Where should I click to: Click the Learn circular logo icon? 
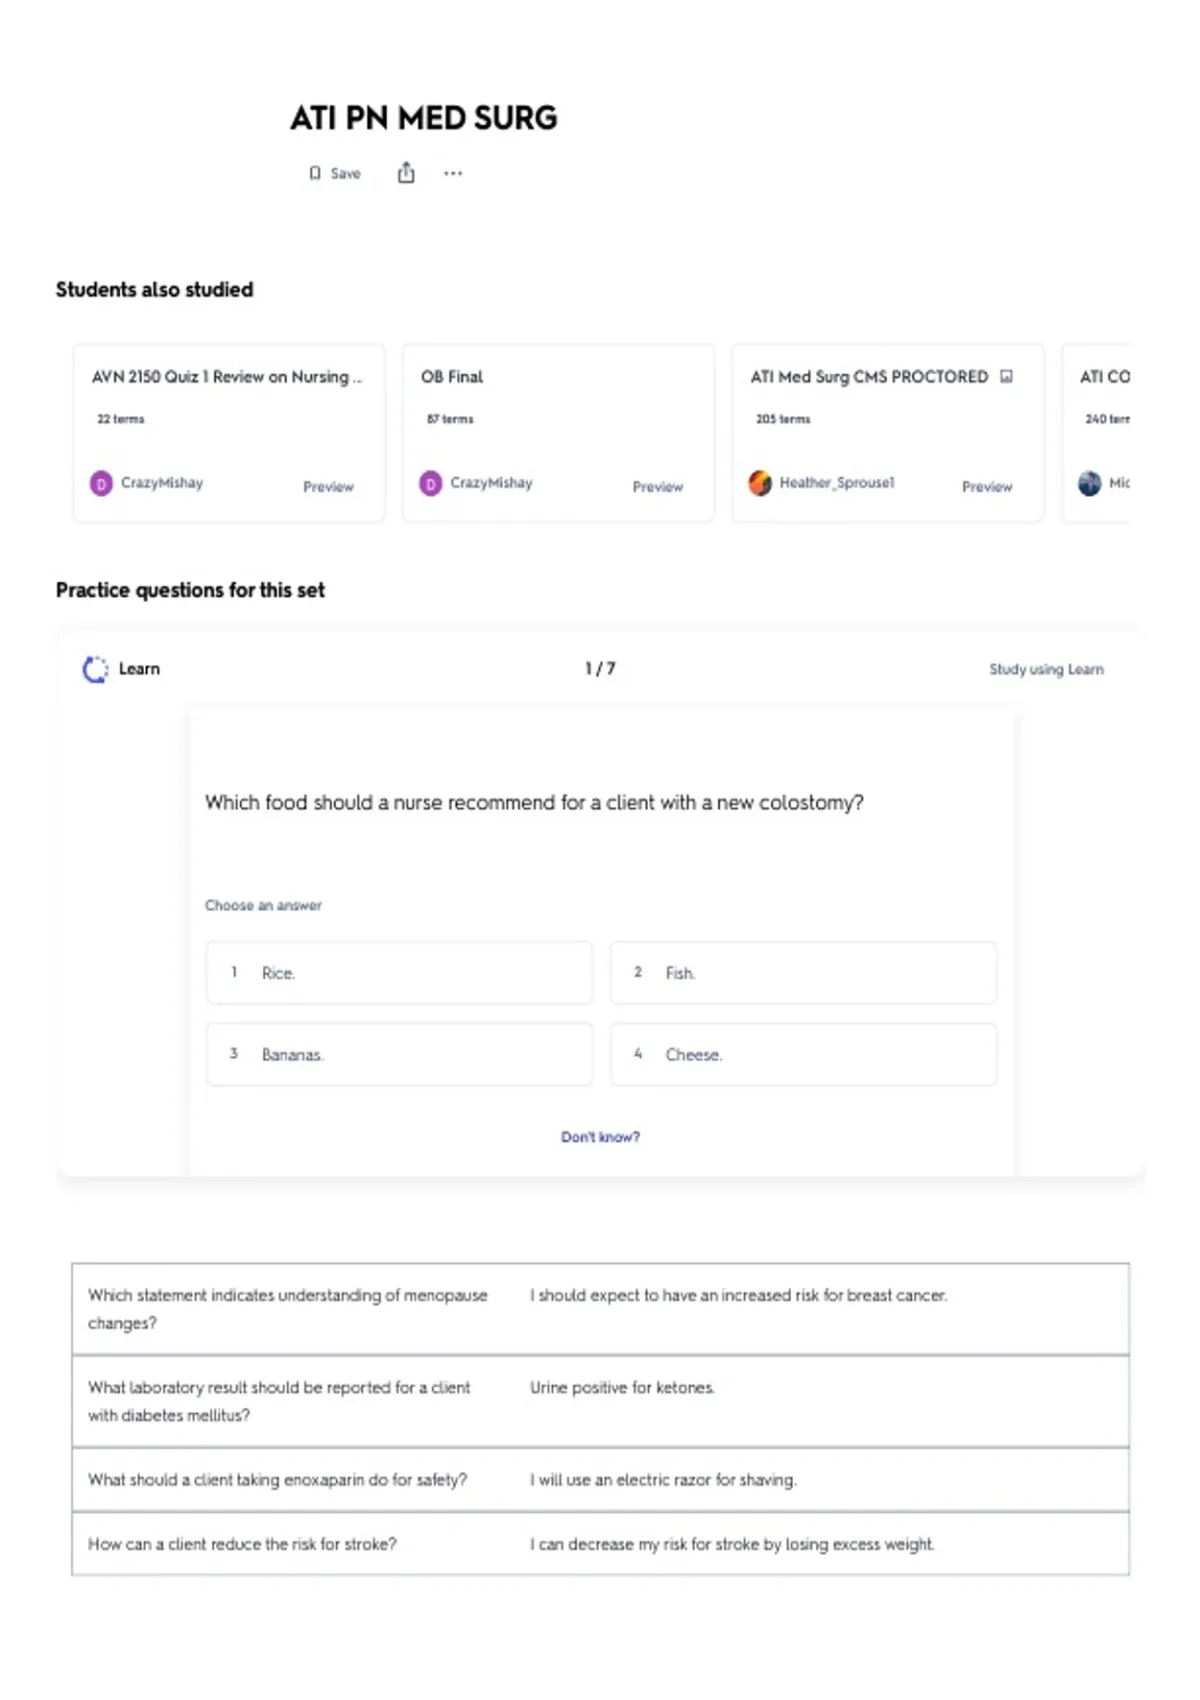tap(95, 669)
